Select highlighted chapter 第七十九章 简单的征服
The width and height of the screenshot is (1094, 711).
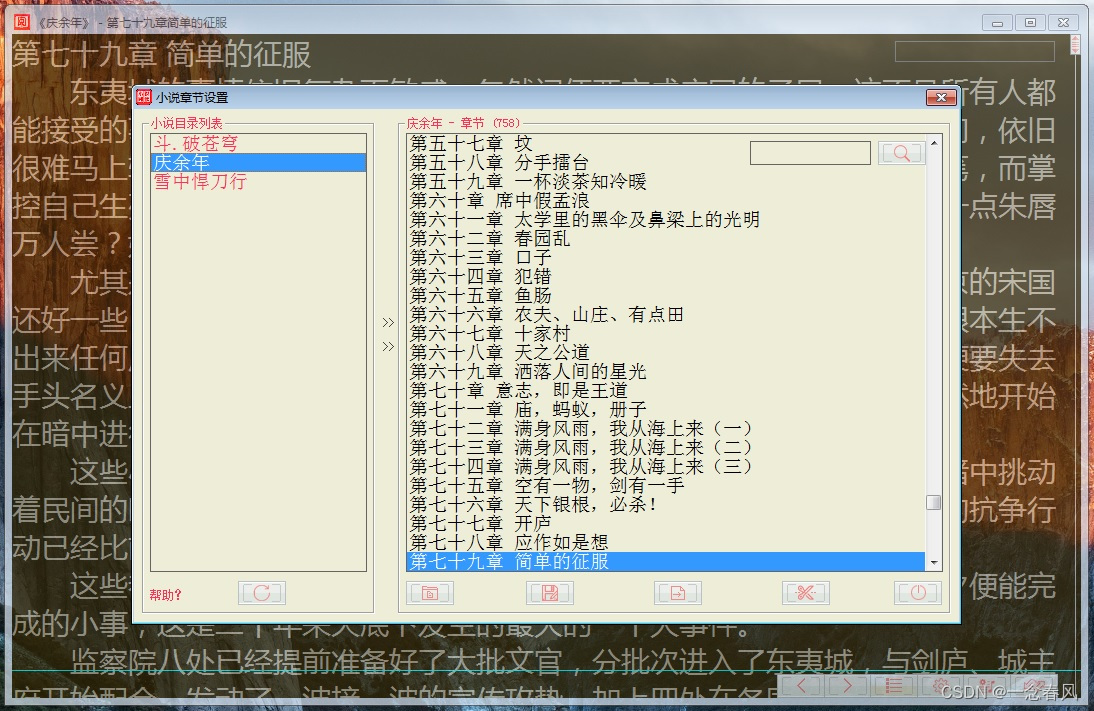666,561
